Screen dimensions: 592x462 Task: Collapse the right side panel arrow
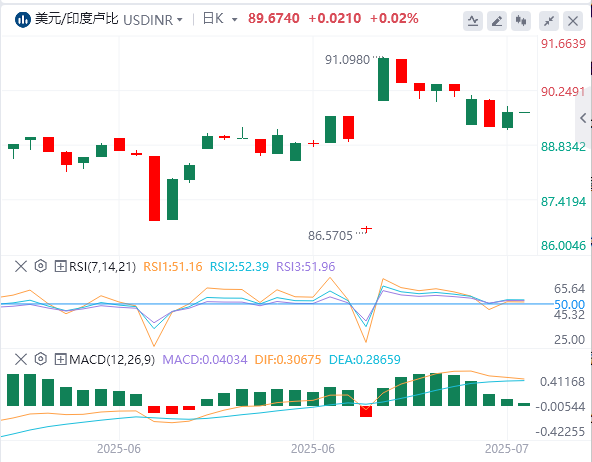pyautogui.click(x=583, y=118)
